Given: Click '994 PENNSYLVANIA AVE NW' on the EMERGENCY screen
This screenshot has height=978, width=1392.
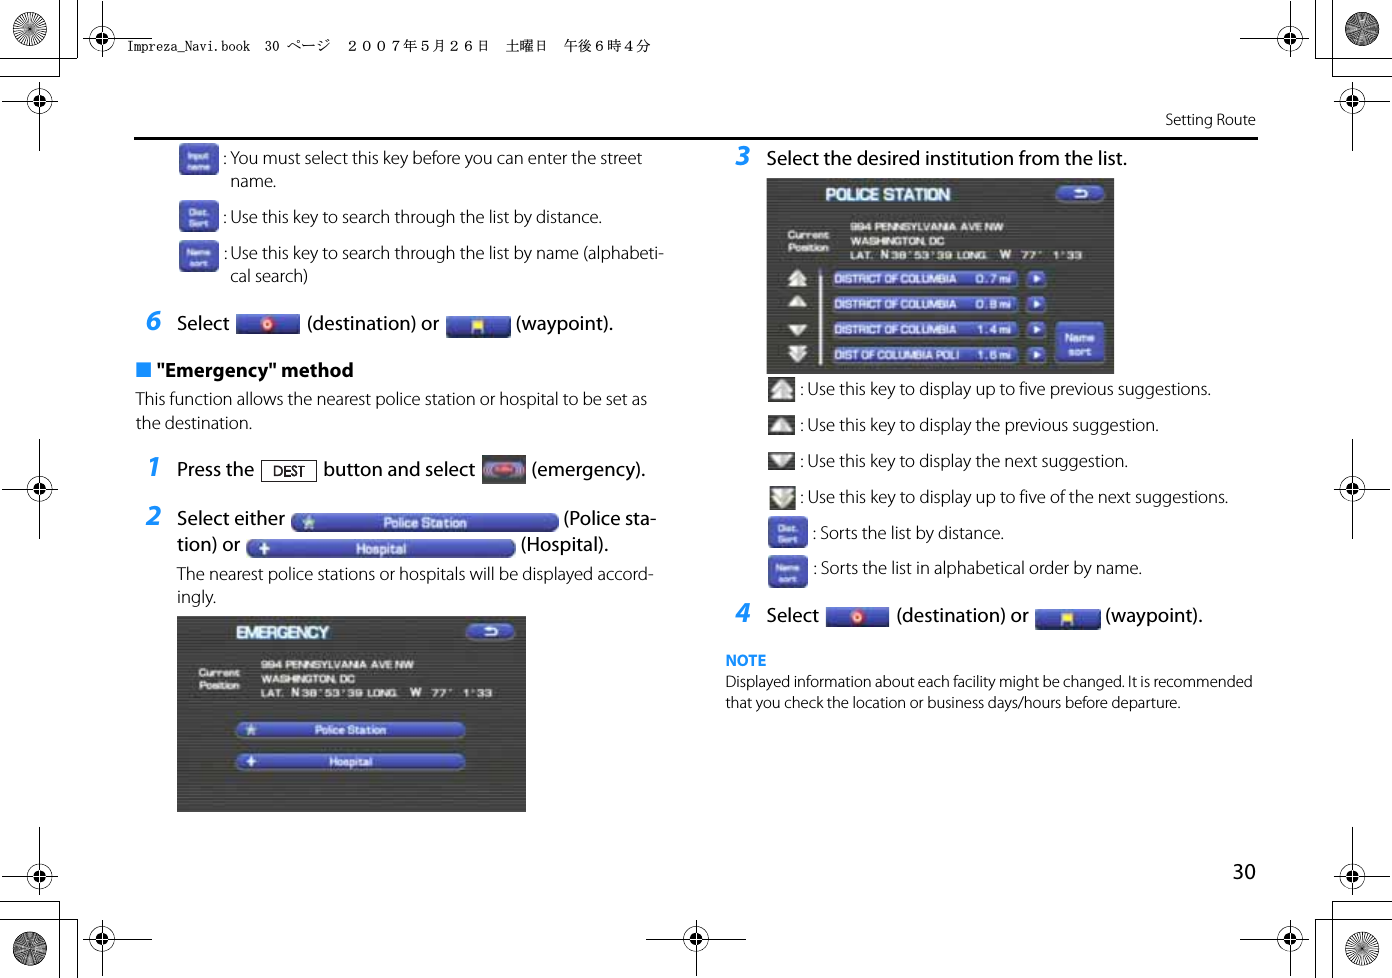Looking at the screenshot, I should click(x=337, y=664).
